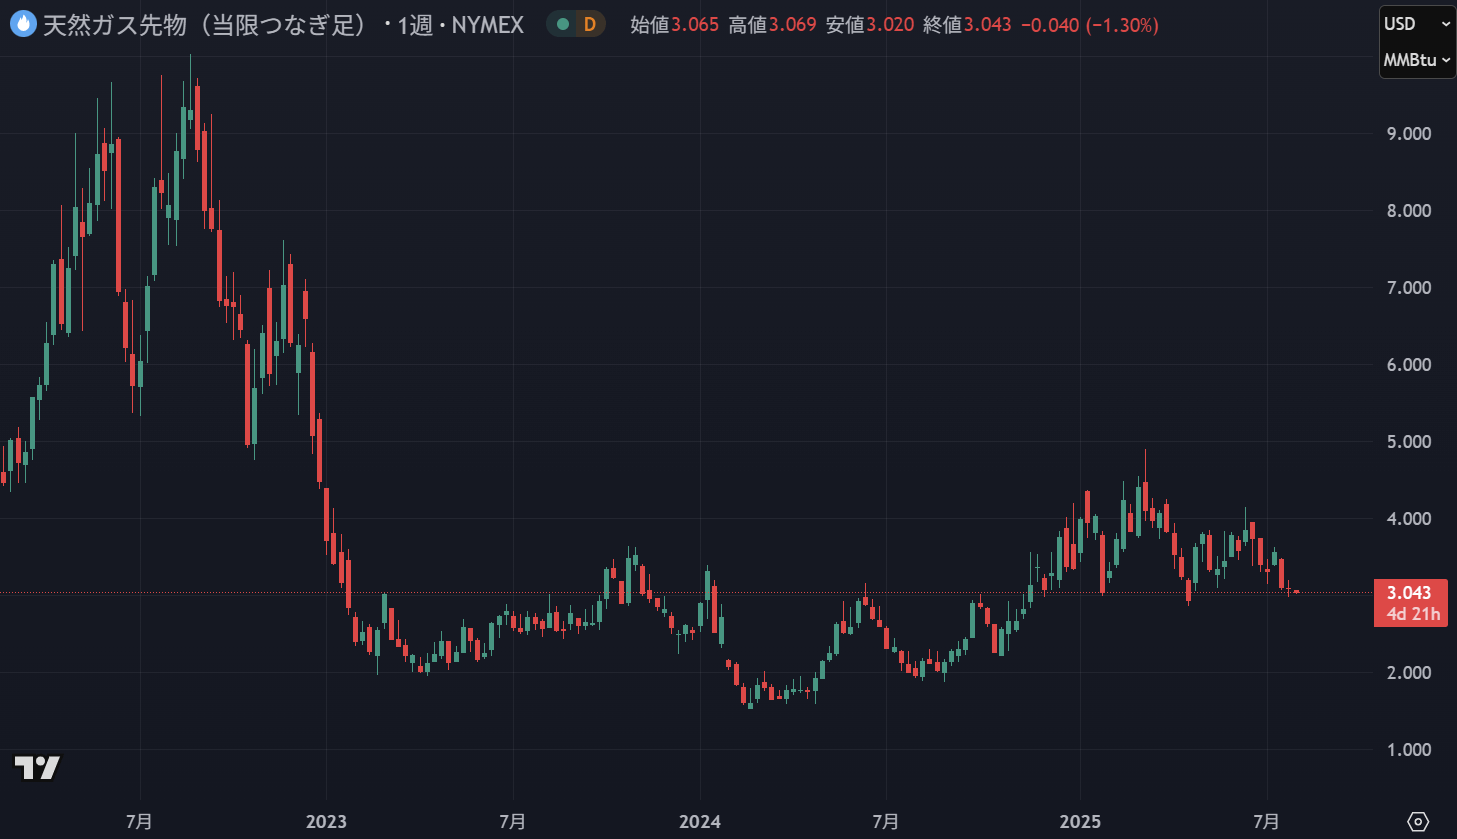The height and width of the screenshot is (839, 1457).
Task: Click the 2025 time axis label
Action: coord(1080,822)
